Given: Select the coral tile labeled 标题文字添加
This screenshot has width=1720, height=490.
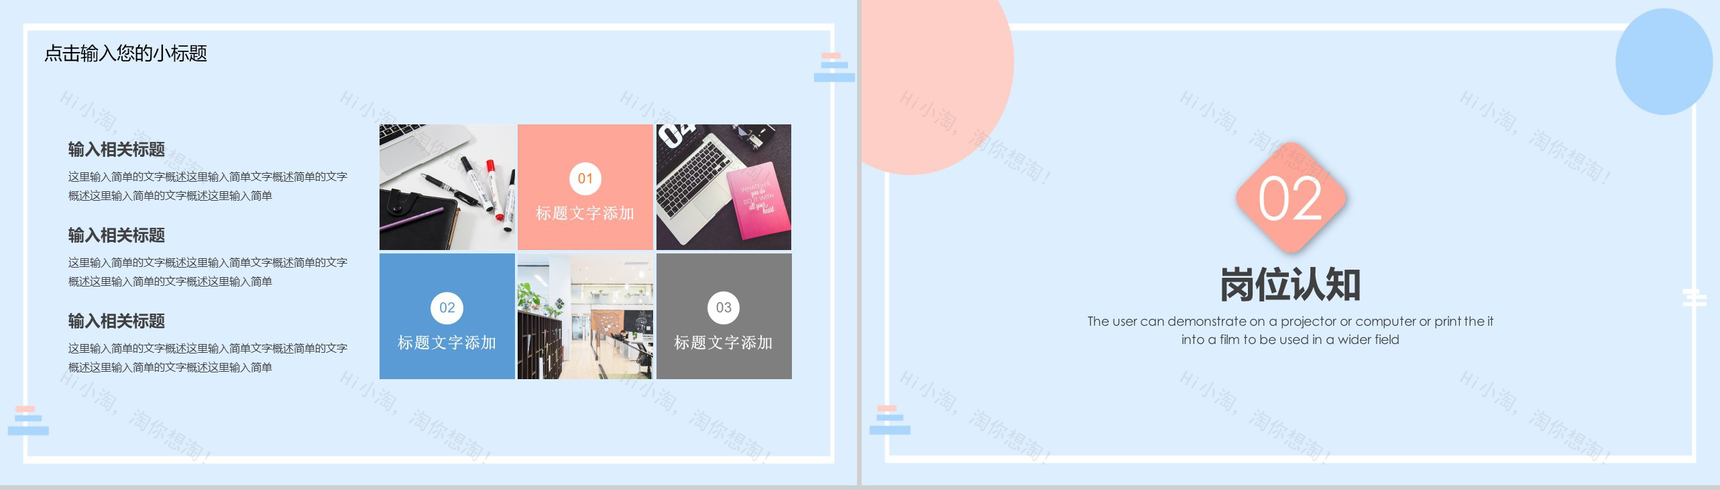Looking at the screenshot, I should (x=585, y=187).
